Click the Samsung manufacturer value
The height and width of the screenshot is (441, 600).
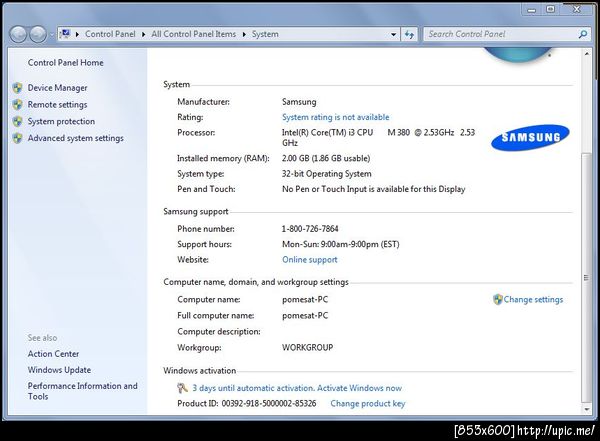click(x=299, y=102)
